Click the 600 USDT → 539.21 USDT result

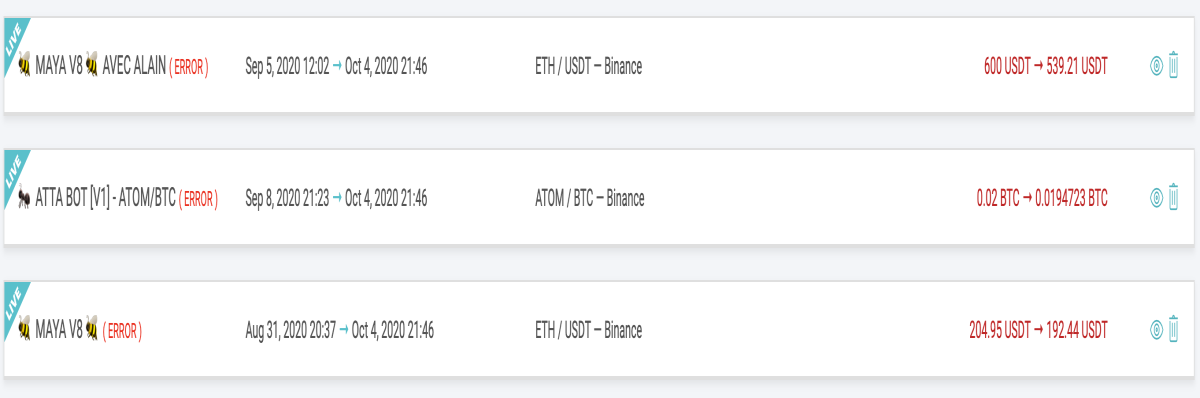point(1046,68)
